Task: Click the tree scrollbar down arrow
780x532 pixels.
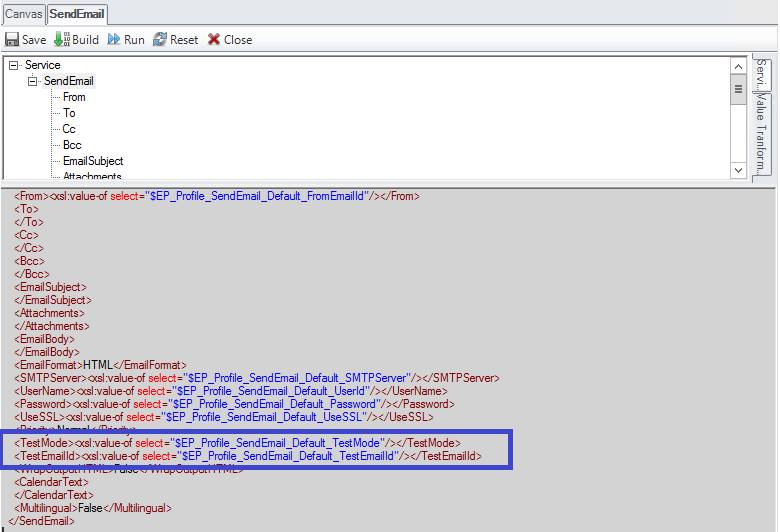Action: point(738,170)
